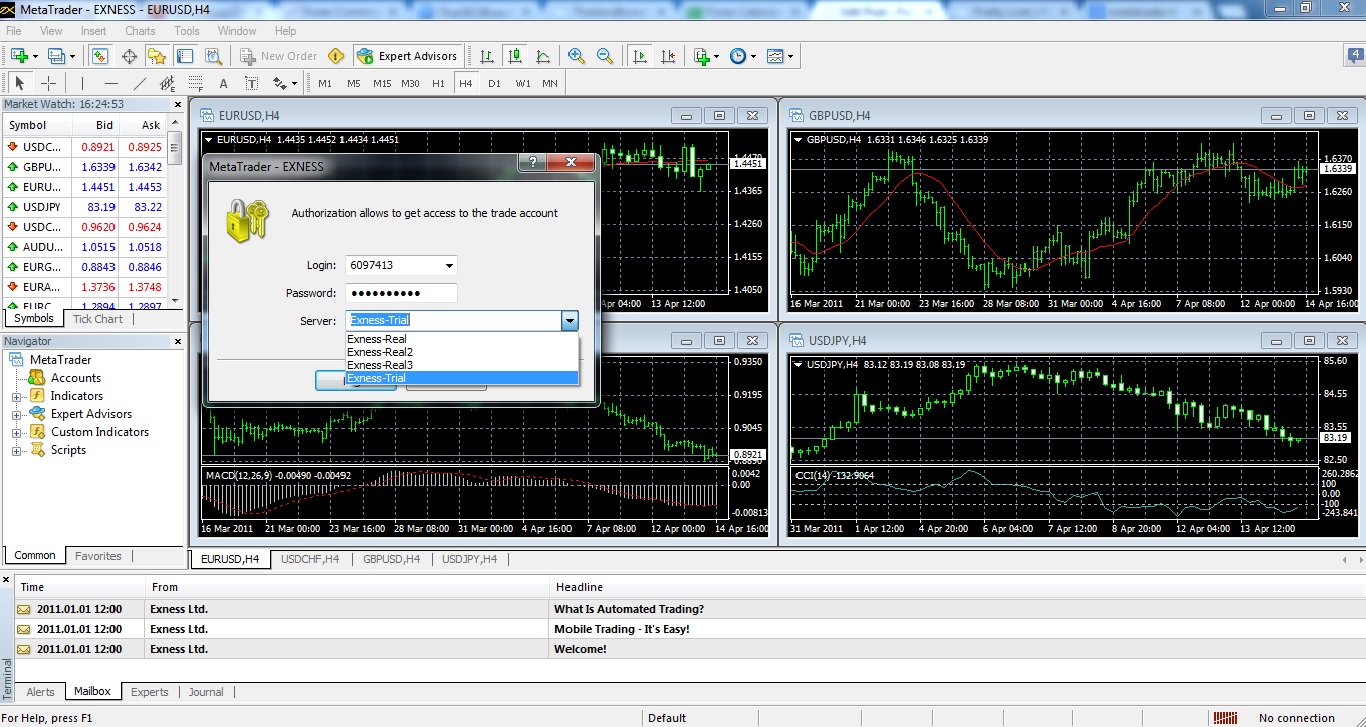
Task: Expand the Indicators tree node
Action: (x=16, y=397)
